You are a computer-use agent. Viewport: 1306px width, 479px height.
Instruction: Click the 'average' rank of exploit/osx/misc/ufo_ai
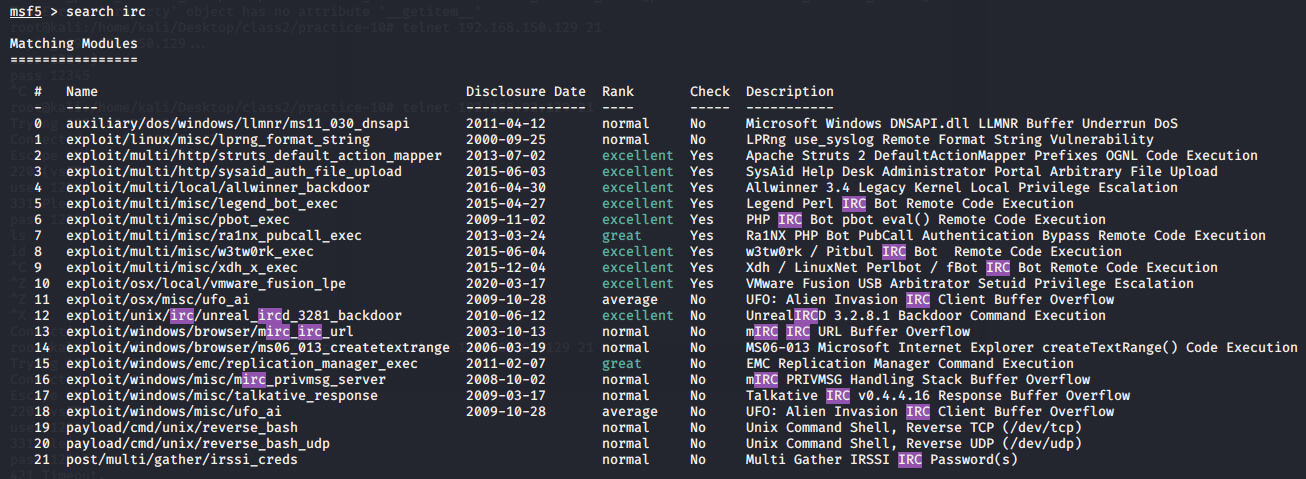tap(630, 300)
